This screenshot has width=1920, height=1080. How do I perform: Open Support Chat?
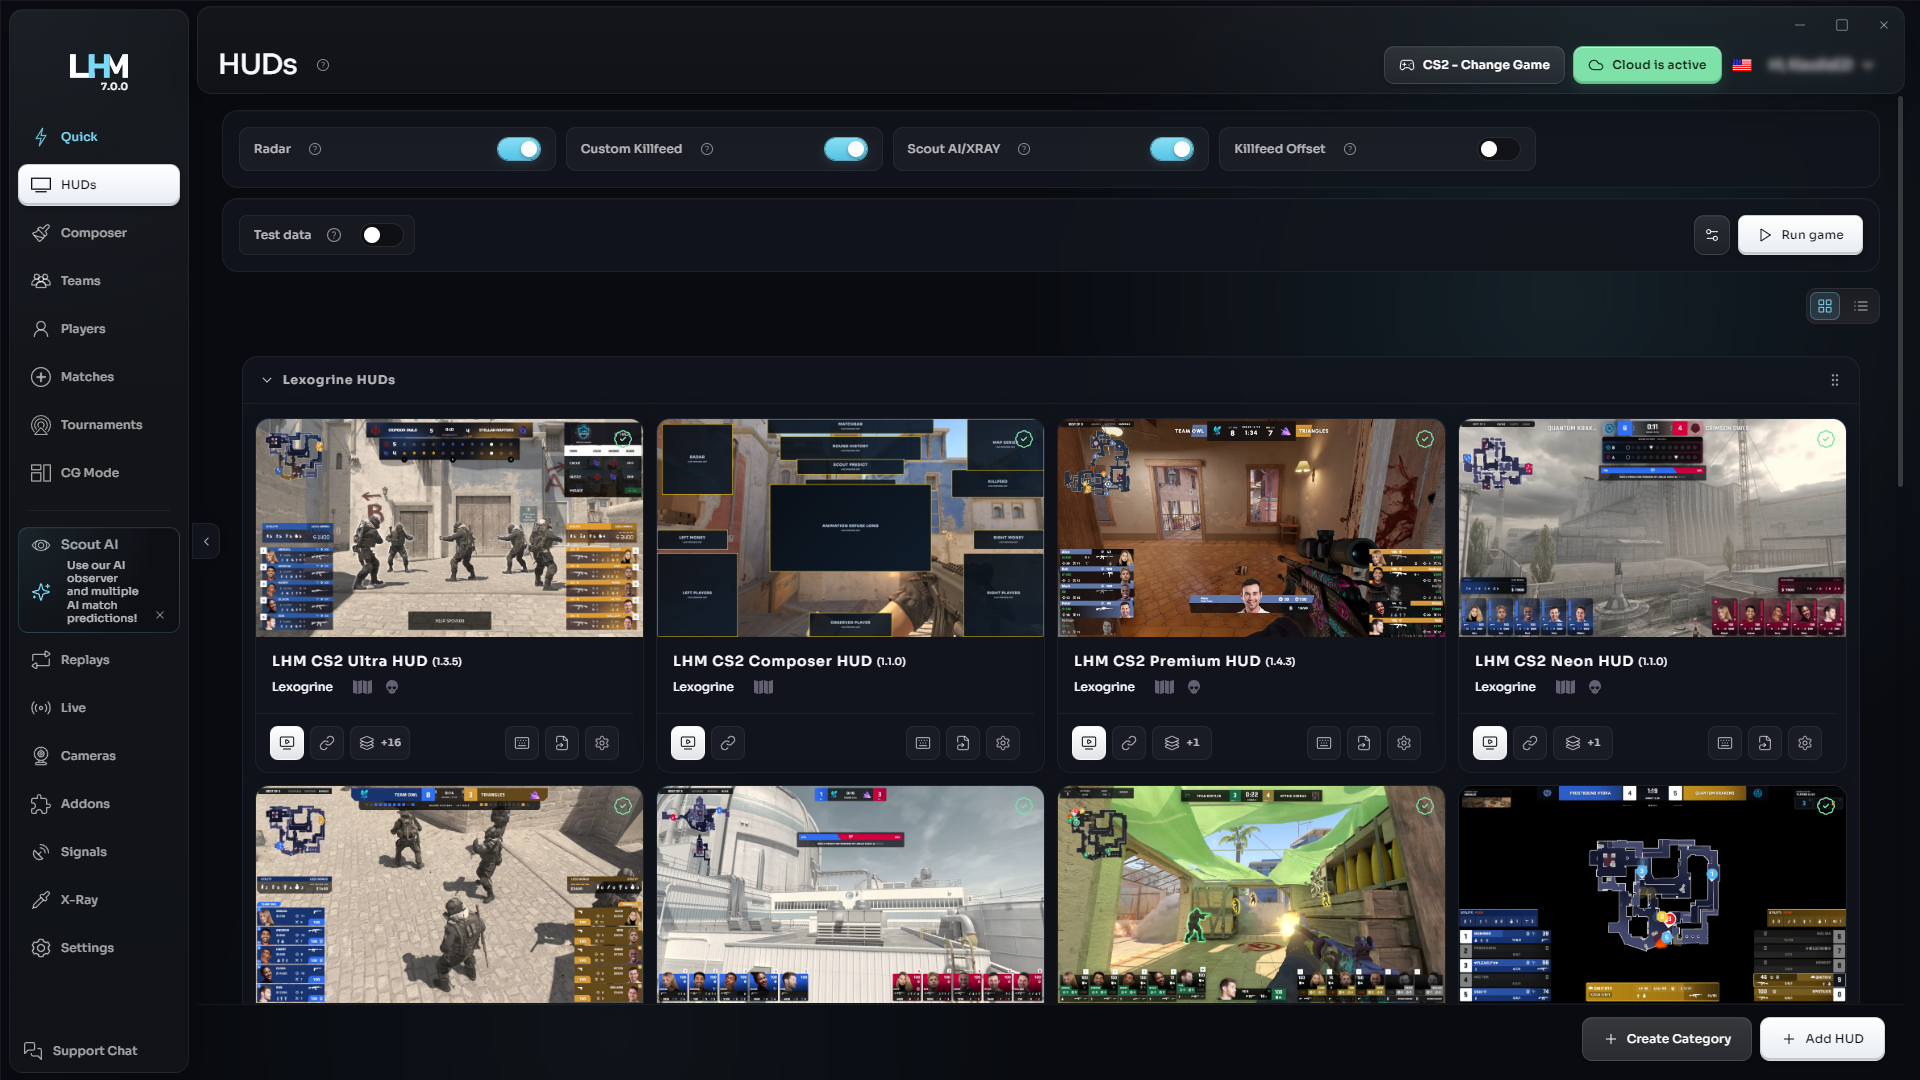pyautogui.click(x=81, y=1051)
